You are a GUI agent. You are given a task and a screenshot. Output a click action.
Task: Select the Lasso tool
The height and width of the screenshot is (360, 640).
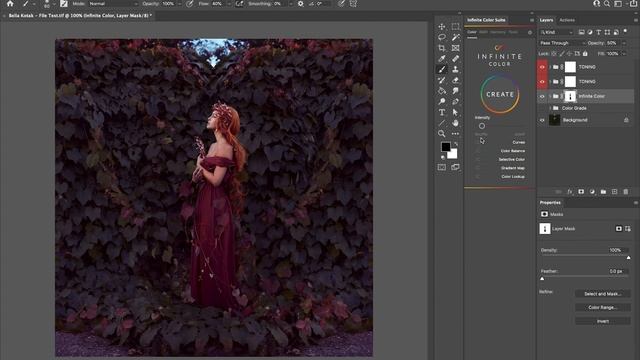coord(442,38)
